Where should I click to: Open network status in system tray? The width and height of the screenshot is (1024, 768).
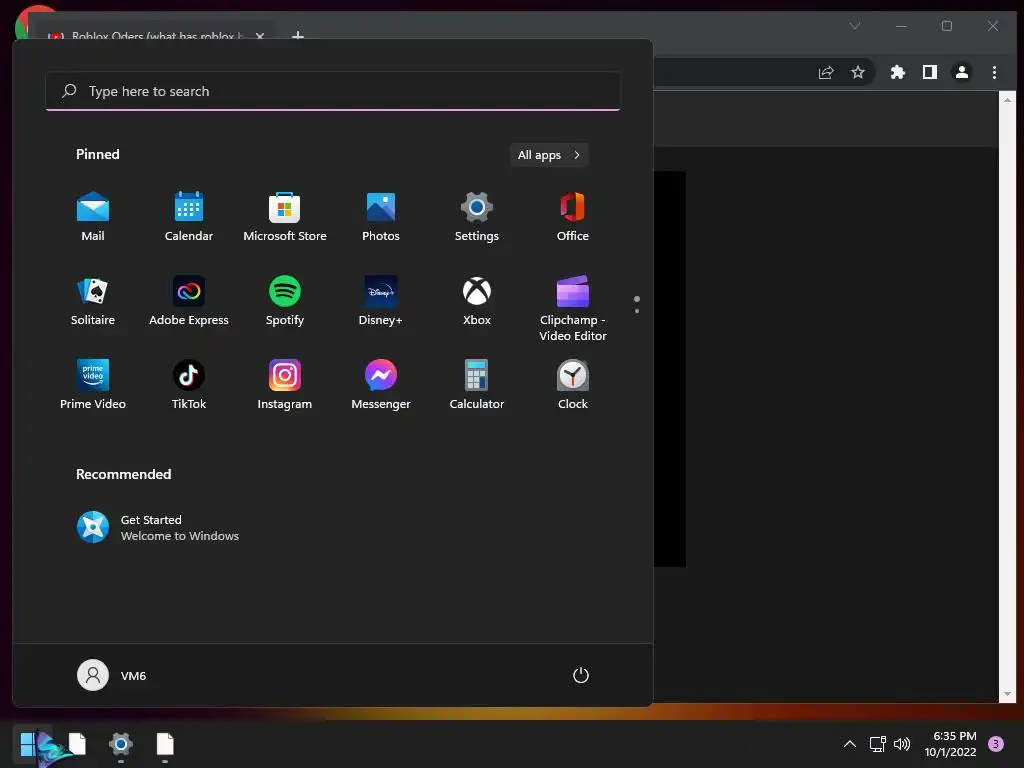(877, 744)
